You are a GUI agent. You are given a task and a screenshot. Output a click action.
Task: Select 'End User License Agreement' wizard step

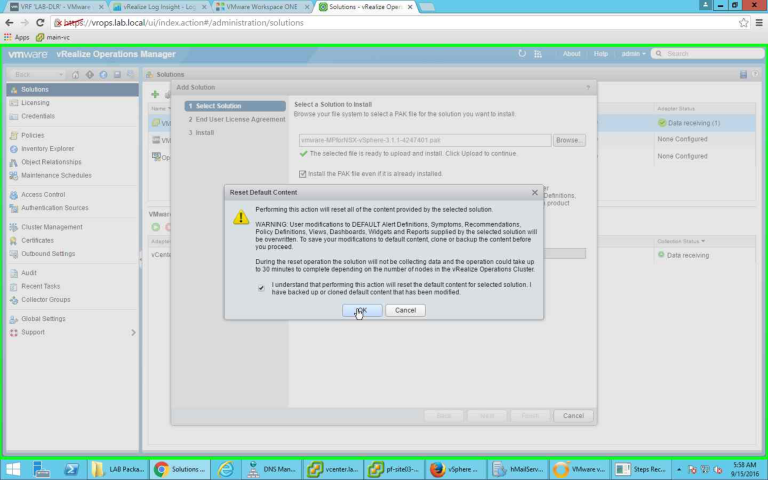pyautogui.click(x=235, y=119)
